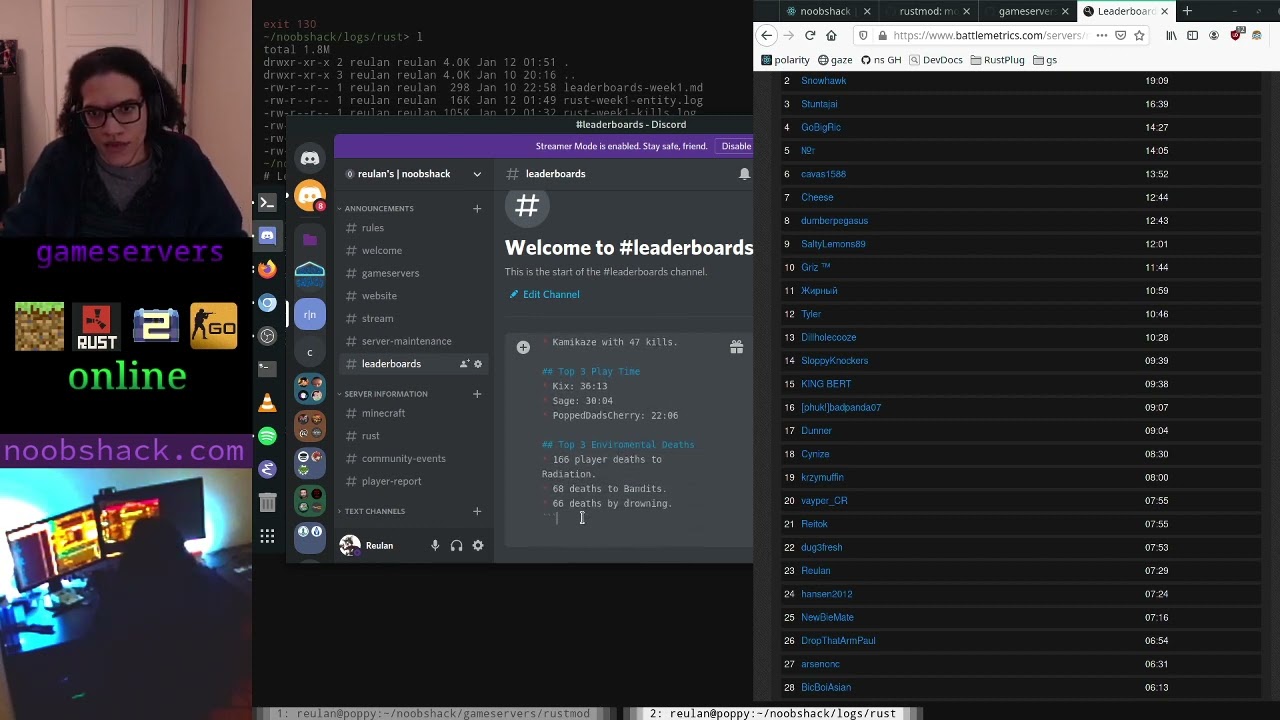Switch to the gameservers browser tab
This screenshot has height=720, width=1280.
(1027, 11)
